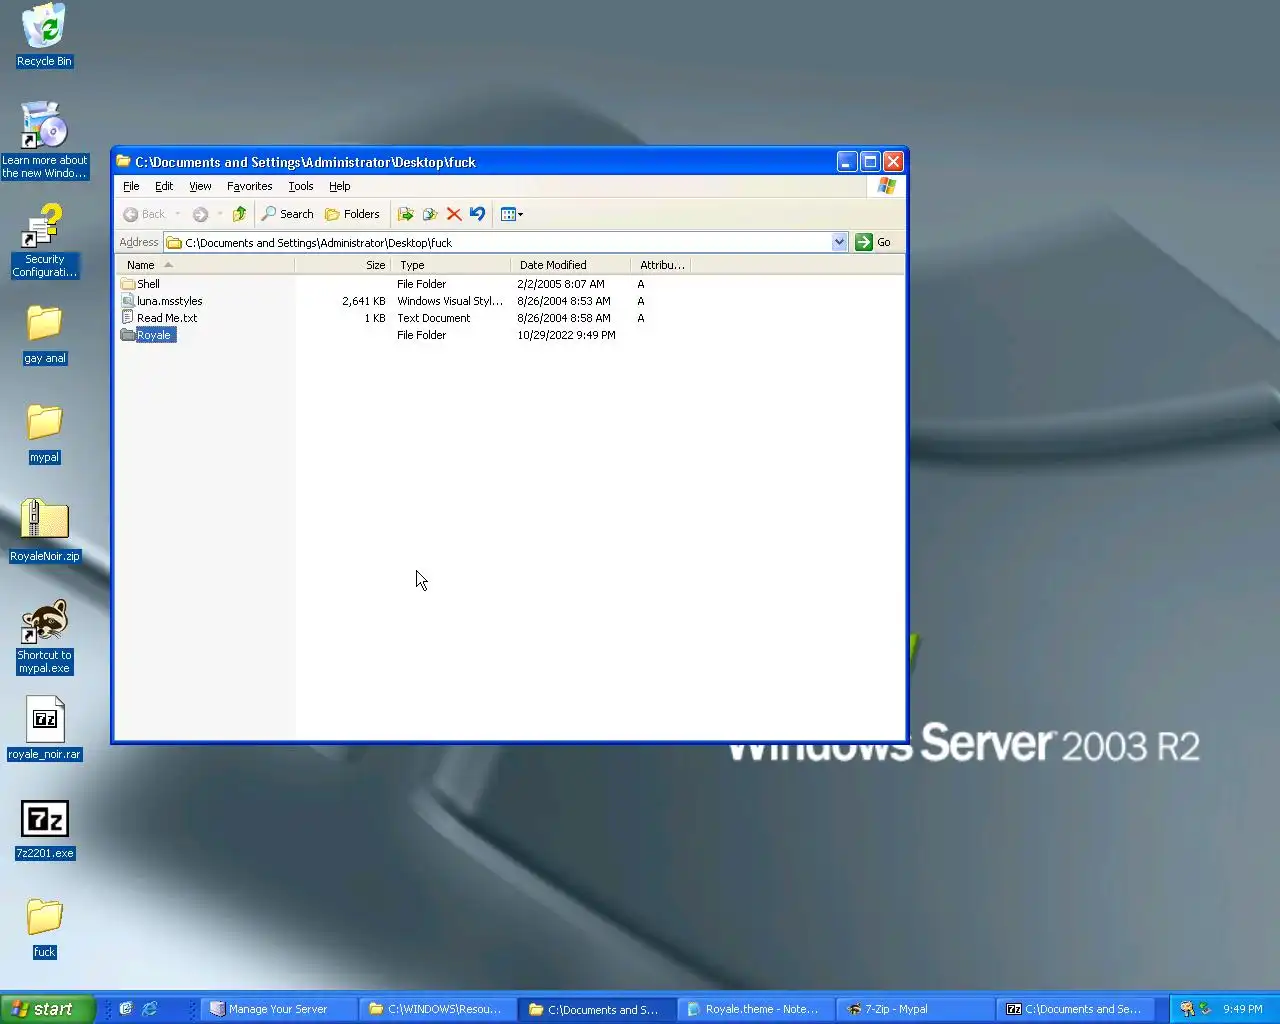This screenshot has width=1280, height=1024.
Task: Expand the Address bar dropdown list
Action: pos(839,242)
